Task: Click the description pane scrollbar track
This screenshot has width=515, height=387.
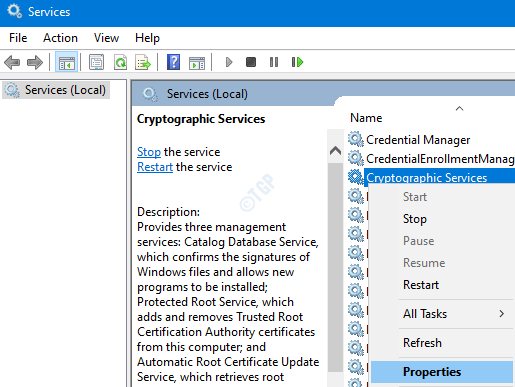Action: (x=335, y=267)
